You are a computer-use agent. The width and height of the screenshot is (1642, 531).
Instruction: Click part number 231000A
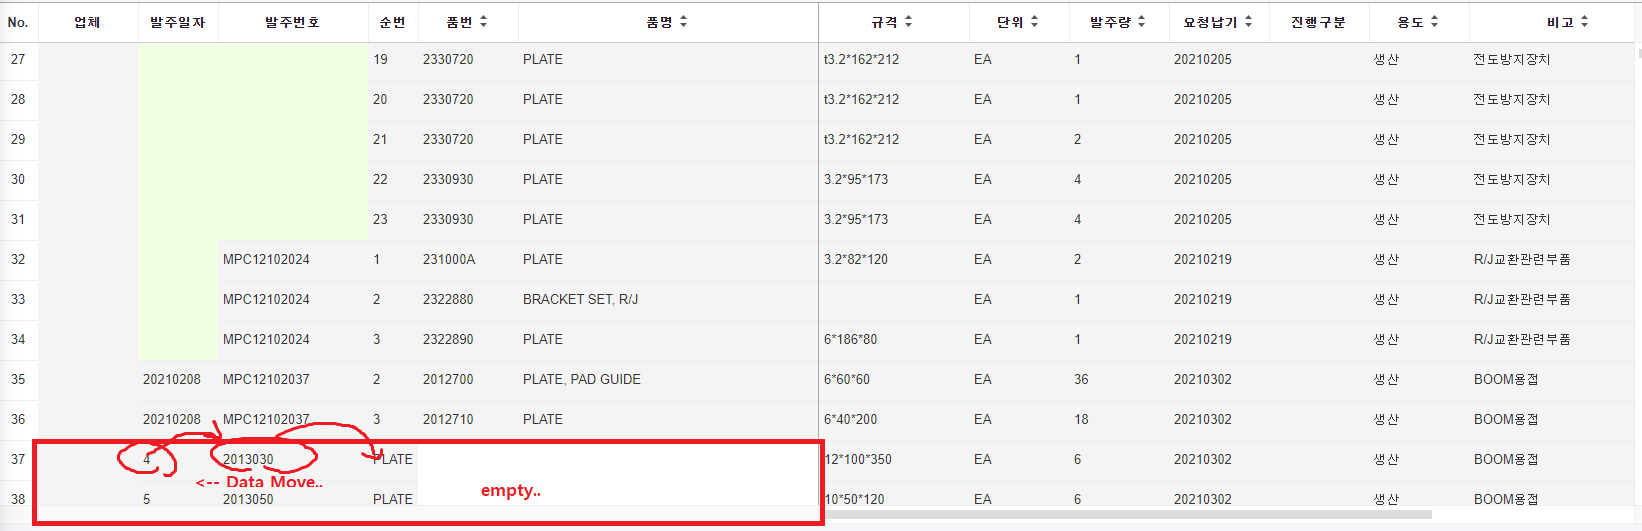[x=449, y=259]
